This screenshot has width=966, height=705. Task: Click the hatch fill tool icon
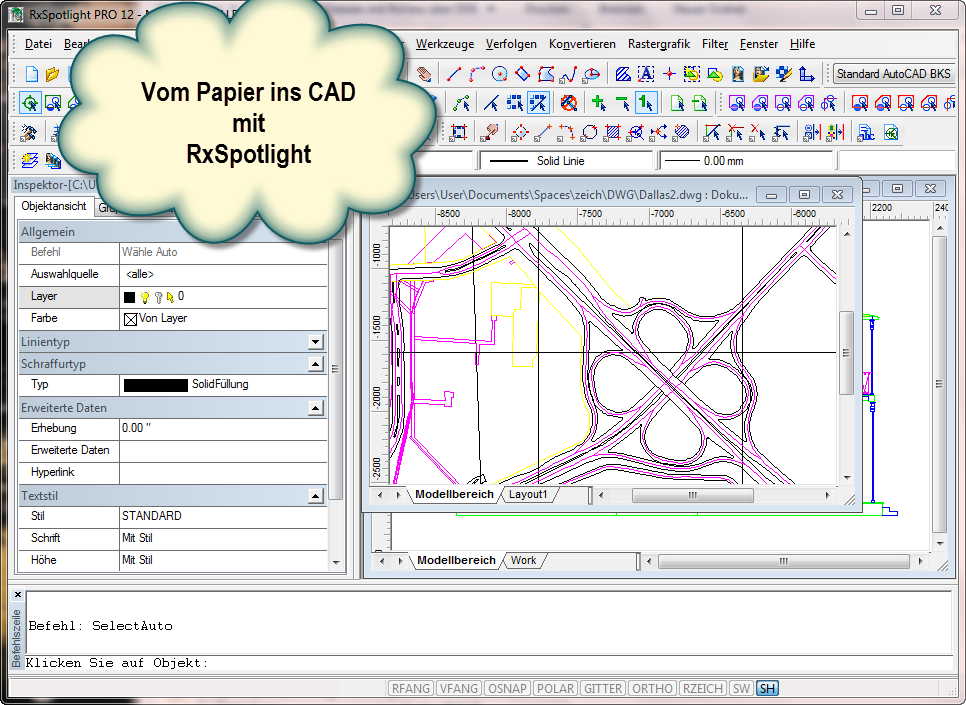[623, 74]
